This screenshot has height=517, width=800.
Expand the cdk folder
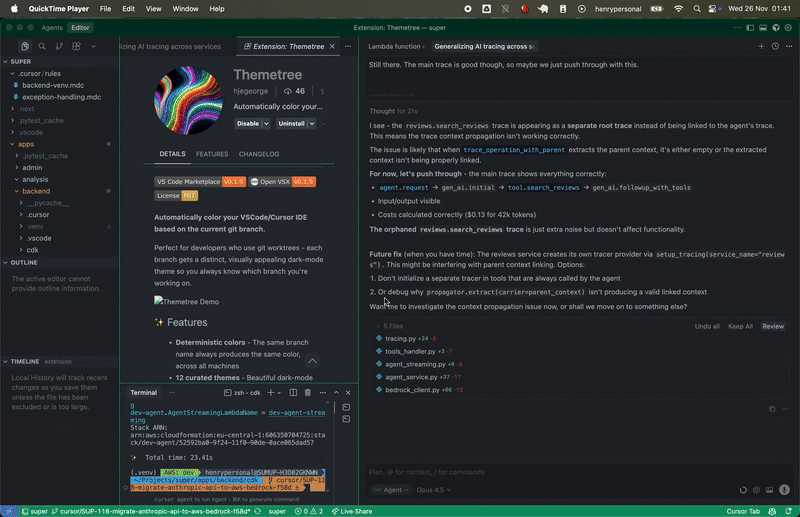(33, 250)
